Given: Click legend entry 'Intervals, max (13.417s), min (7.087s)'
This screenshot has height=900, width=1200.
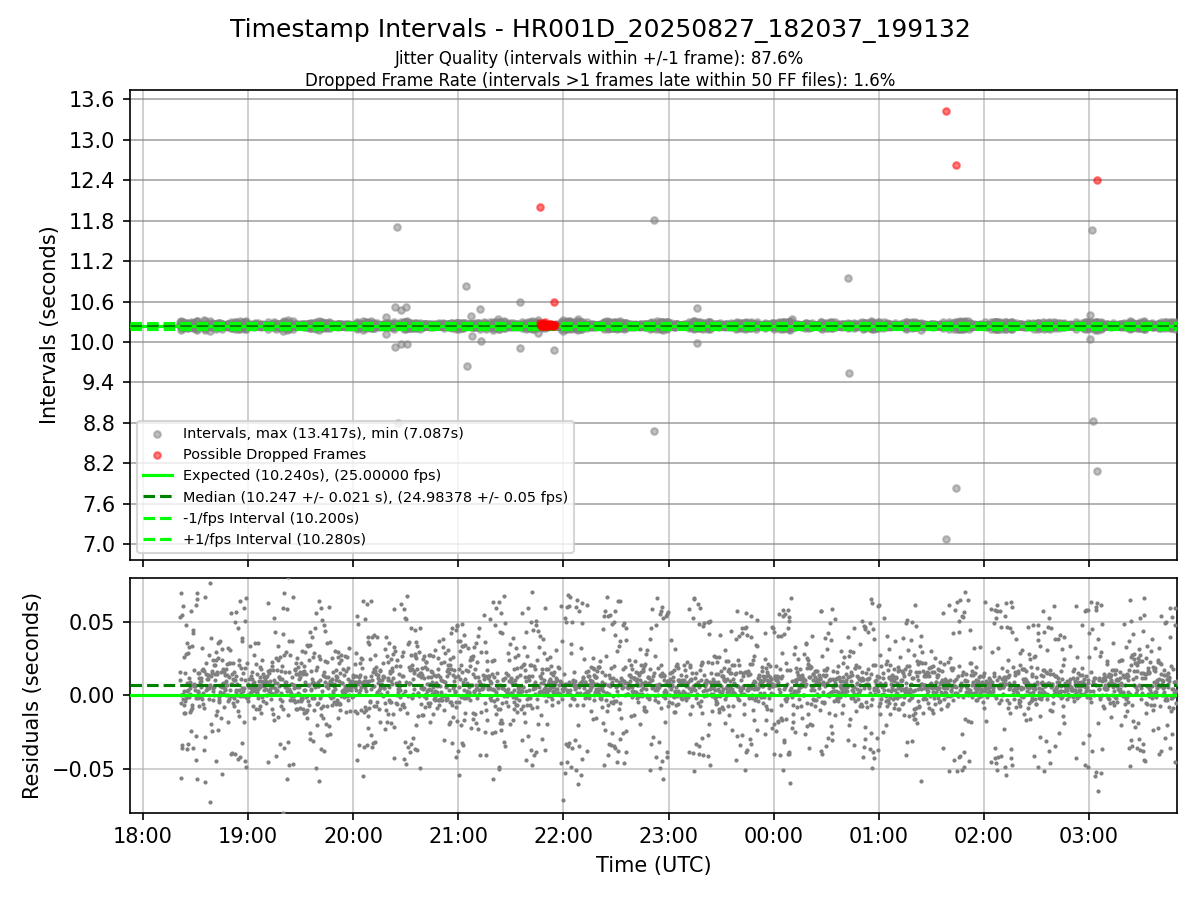Looking at the screenshot, I should point(323,433).
